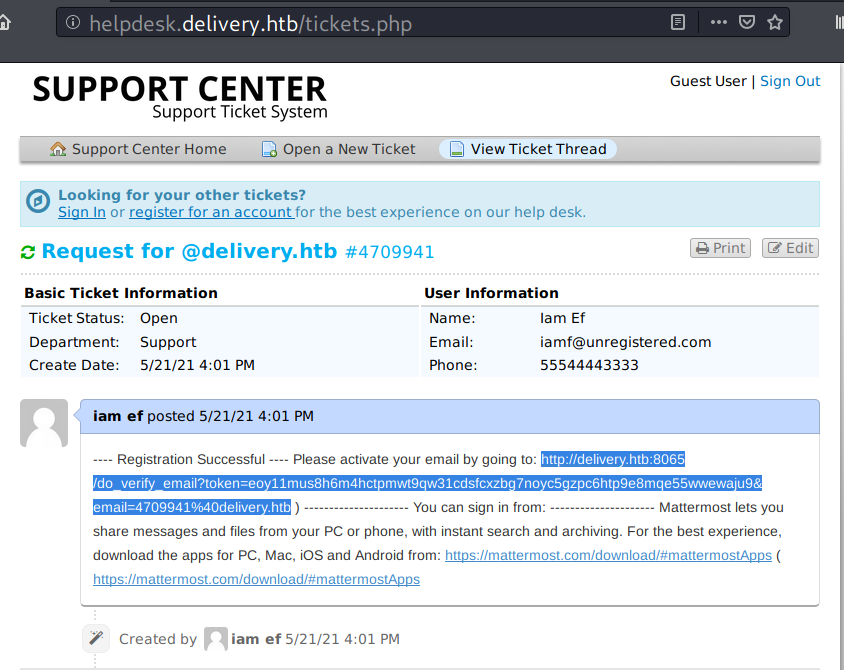Open a New Ticket tab
The image size is (844, 670).
pos(338,149)
